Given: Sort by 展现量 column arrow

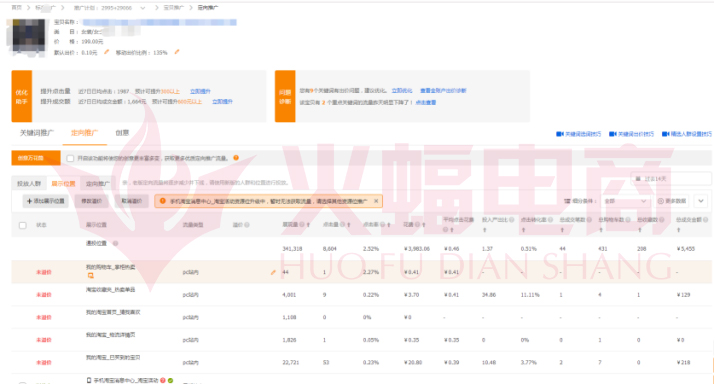Looking at the screenshot, I should (x=309, y=225).
